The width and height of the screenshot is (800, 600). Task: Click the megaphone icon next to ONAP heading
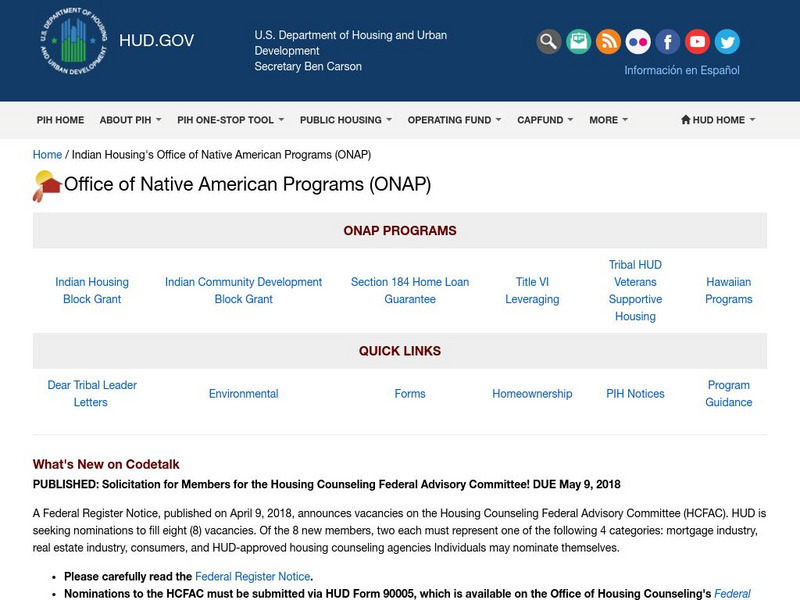click(x=44, y=182)
